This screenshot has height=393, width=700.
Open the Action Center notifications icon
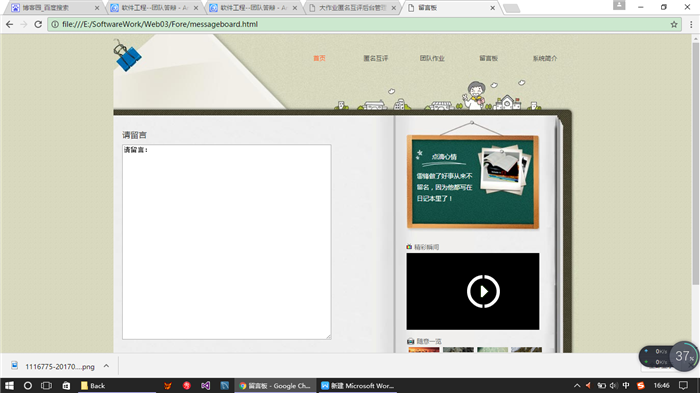(683, 385)
